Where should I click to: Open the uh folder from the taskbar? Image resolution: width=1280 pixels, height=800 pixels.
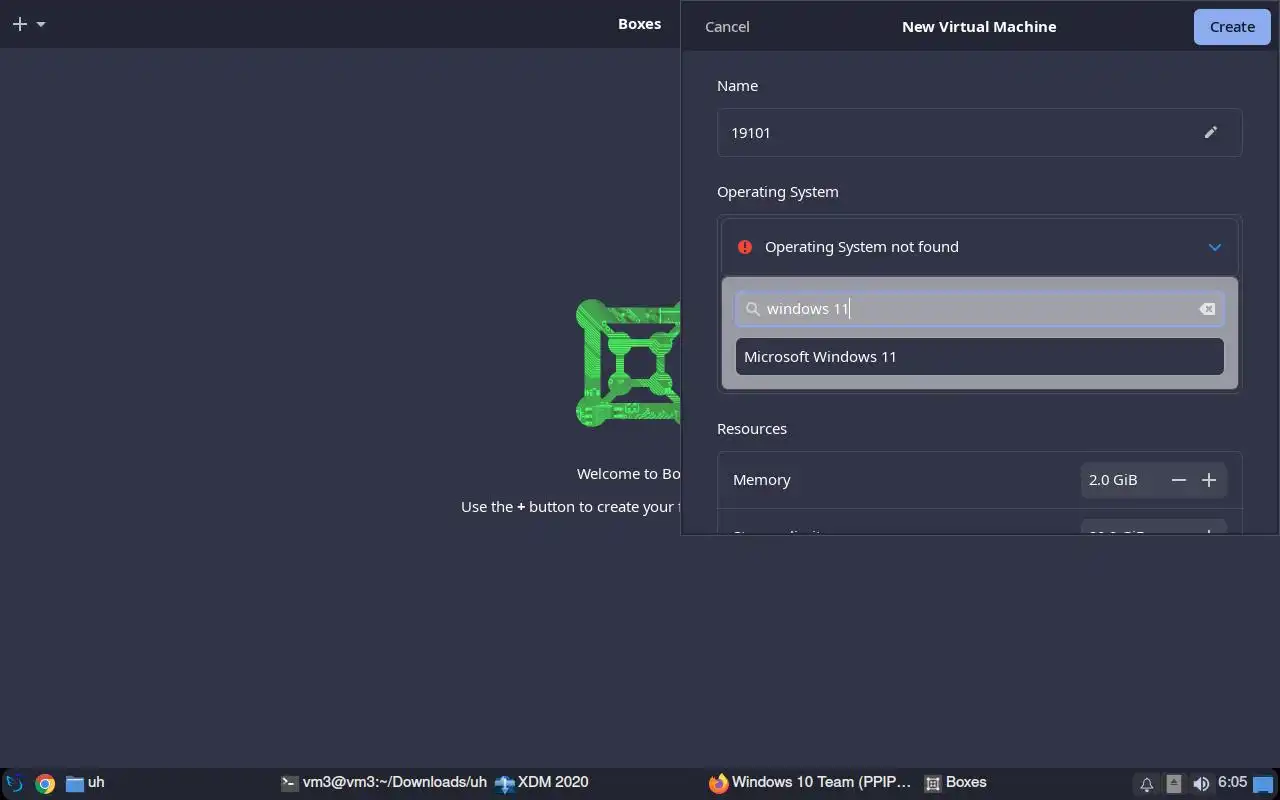[85, 783]
